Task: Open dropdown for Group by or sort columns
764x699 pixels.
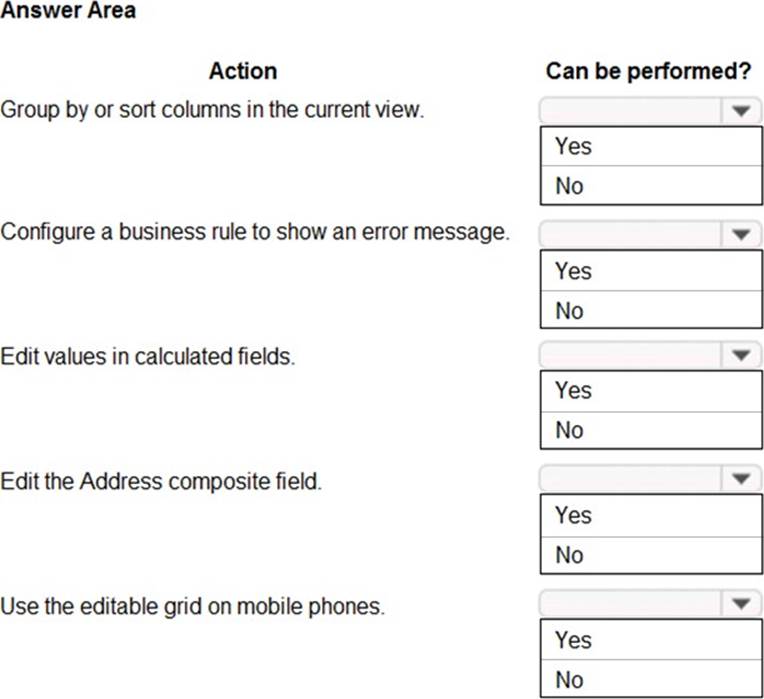Action: [740, 110]
